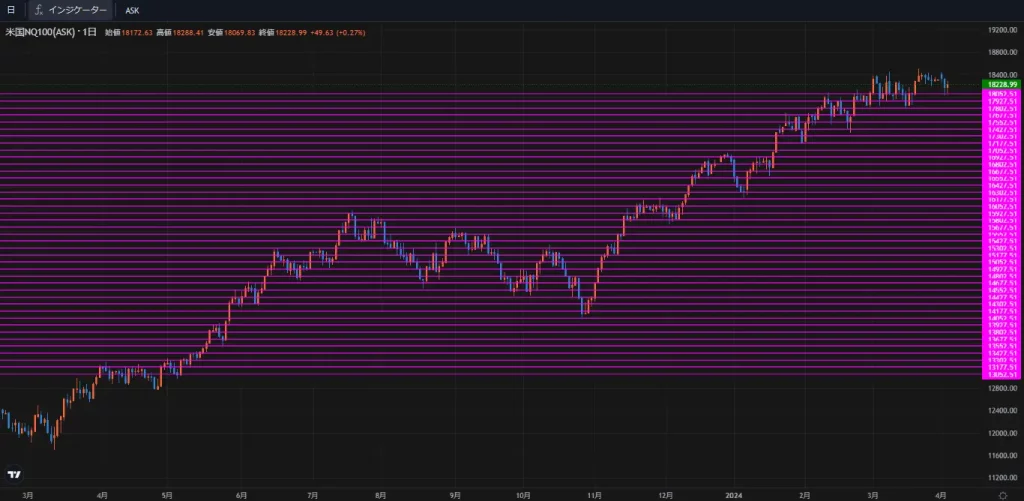Open the 日 timeframe selector
Screen dimensions: 1024x501
tap(11, 10)
